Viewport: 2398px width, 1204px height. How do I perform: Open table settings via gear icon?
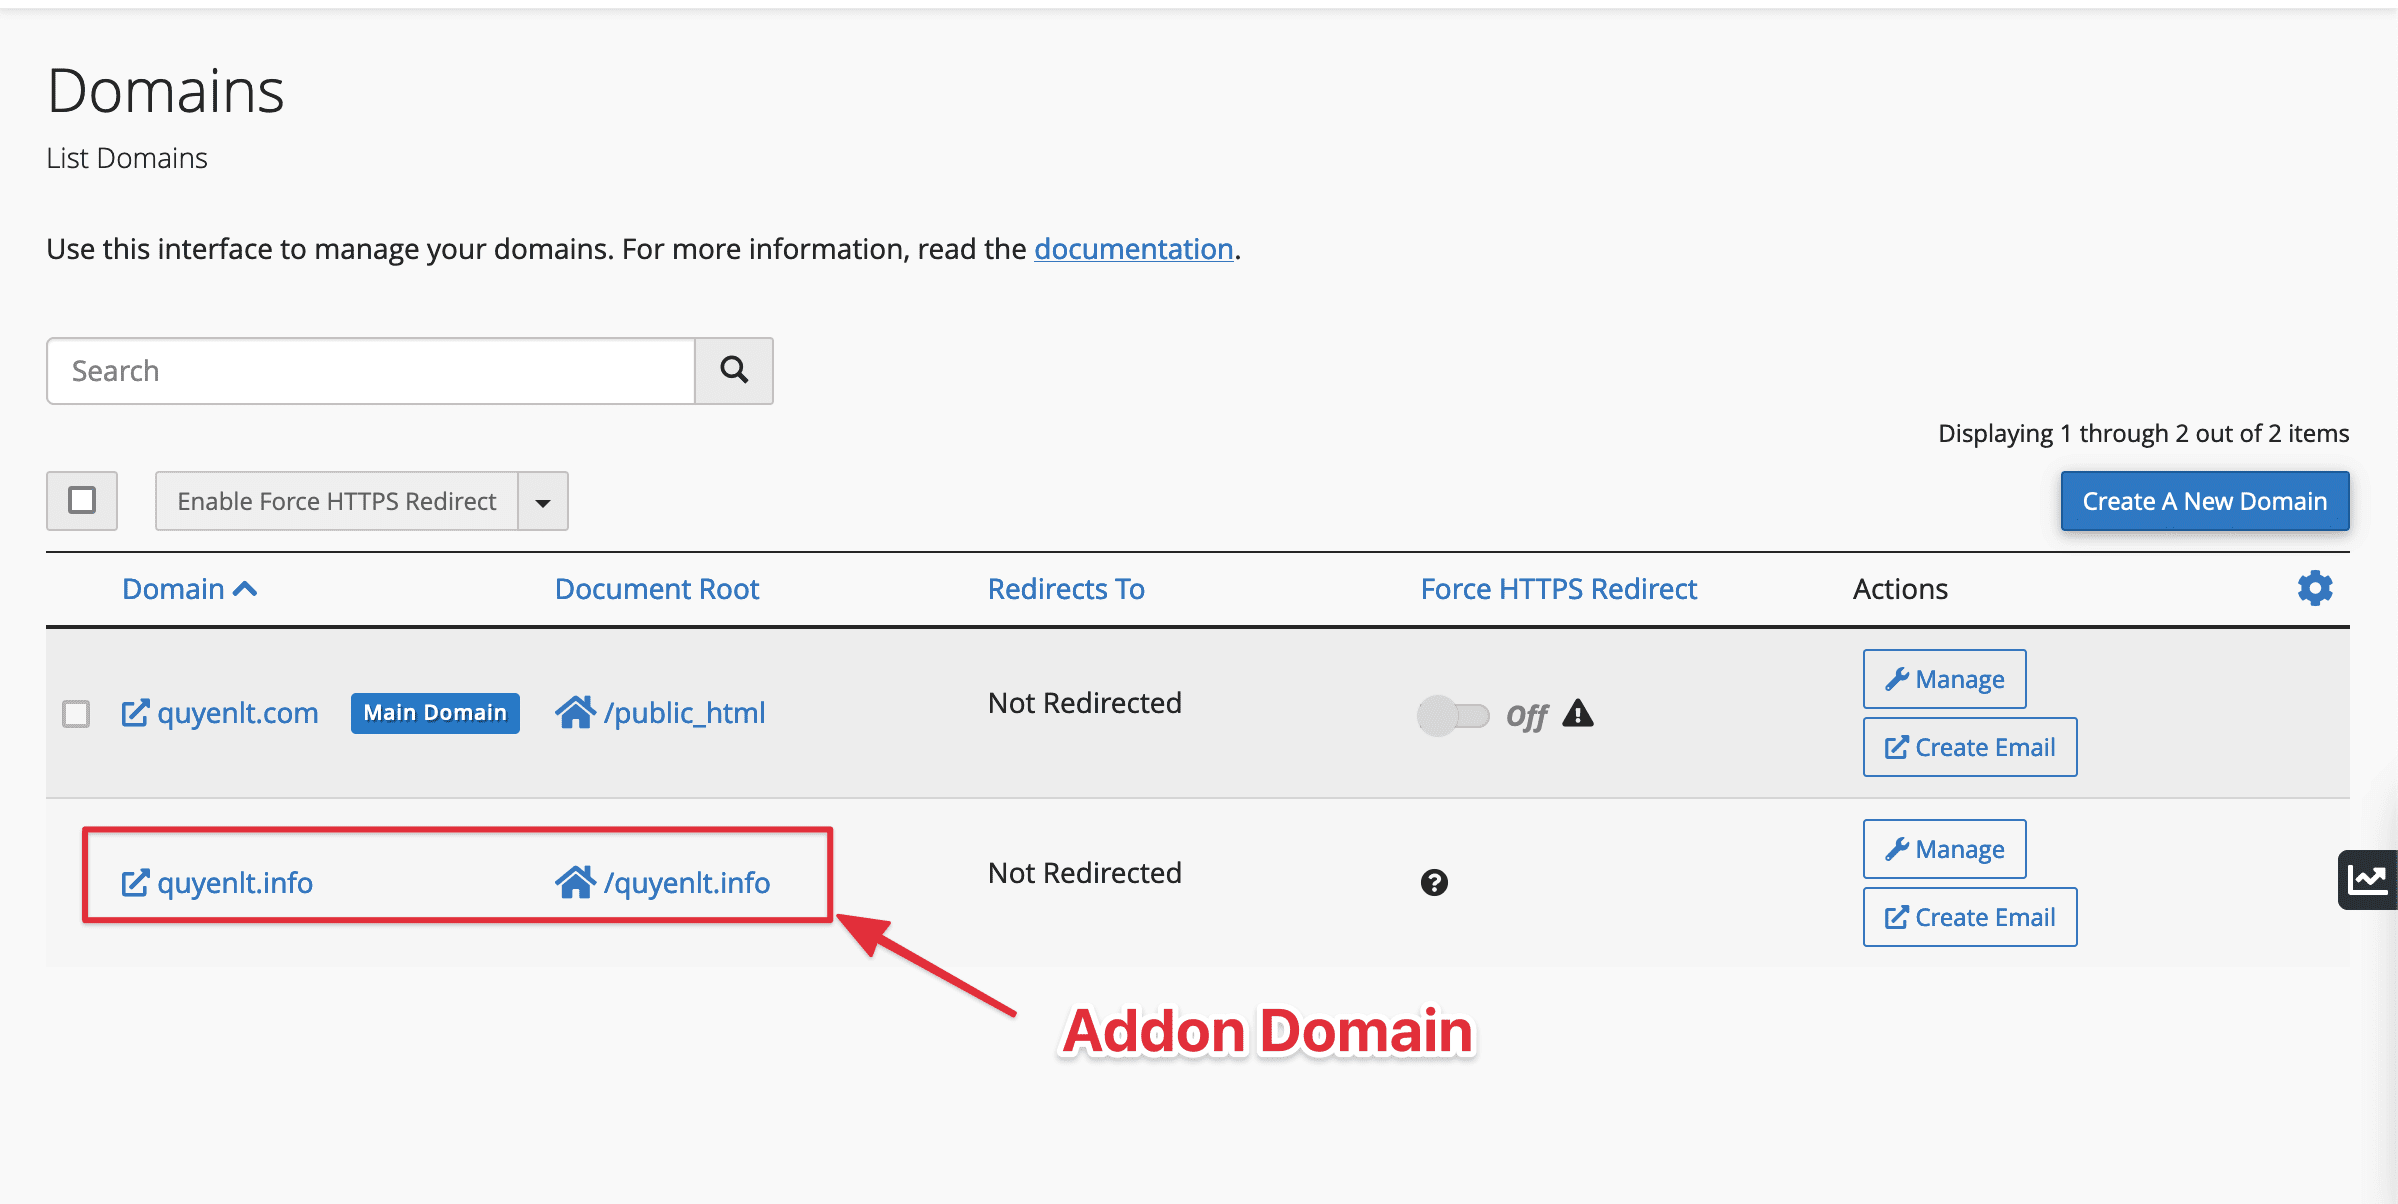pyautogui.click(x=2314, y=588)
